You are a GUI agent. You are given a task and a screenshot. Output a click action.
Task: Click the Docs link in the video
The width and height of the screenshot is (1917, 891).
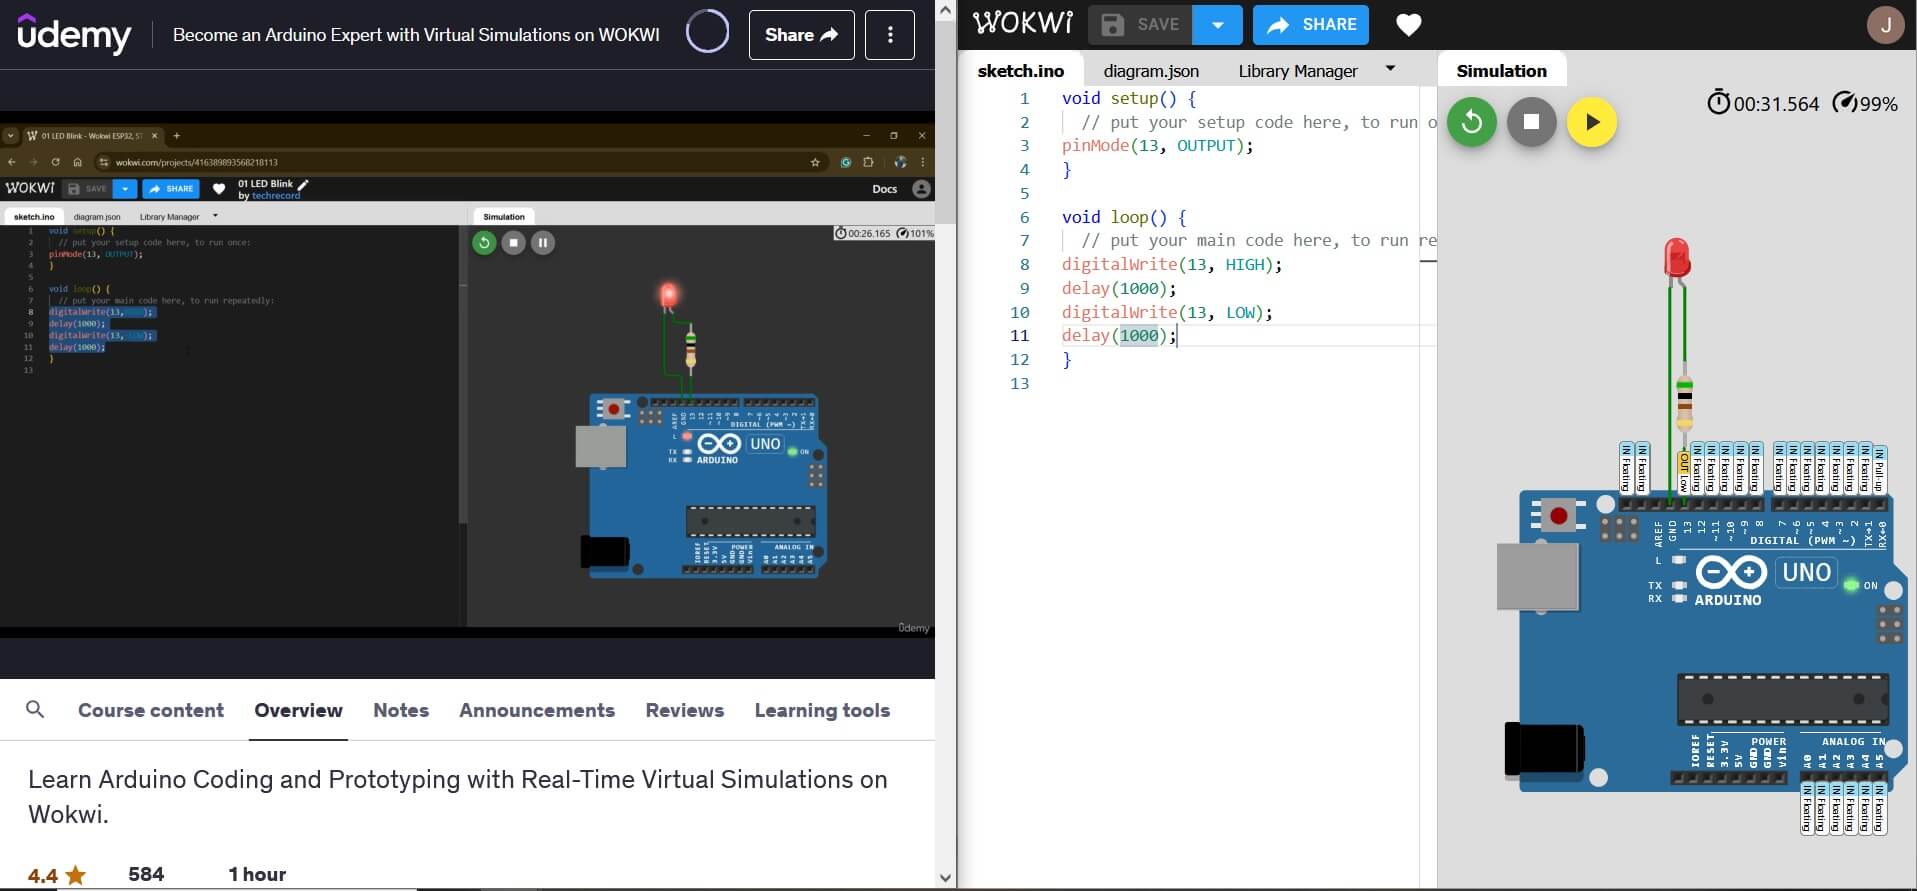884,189
